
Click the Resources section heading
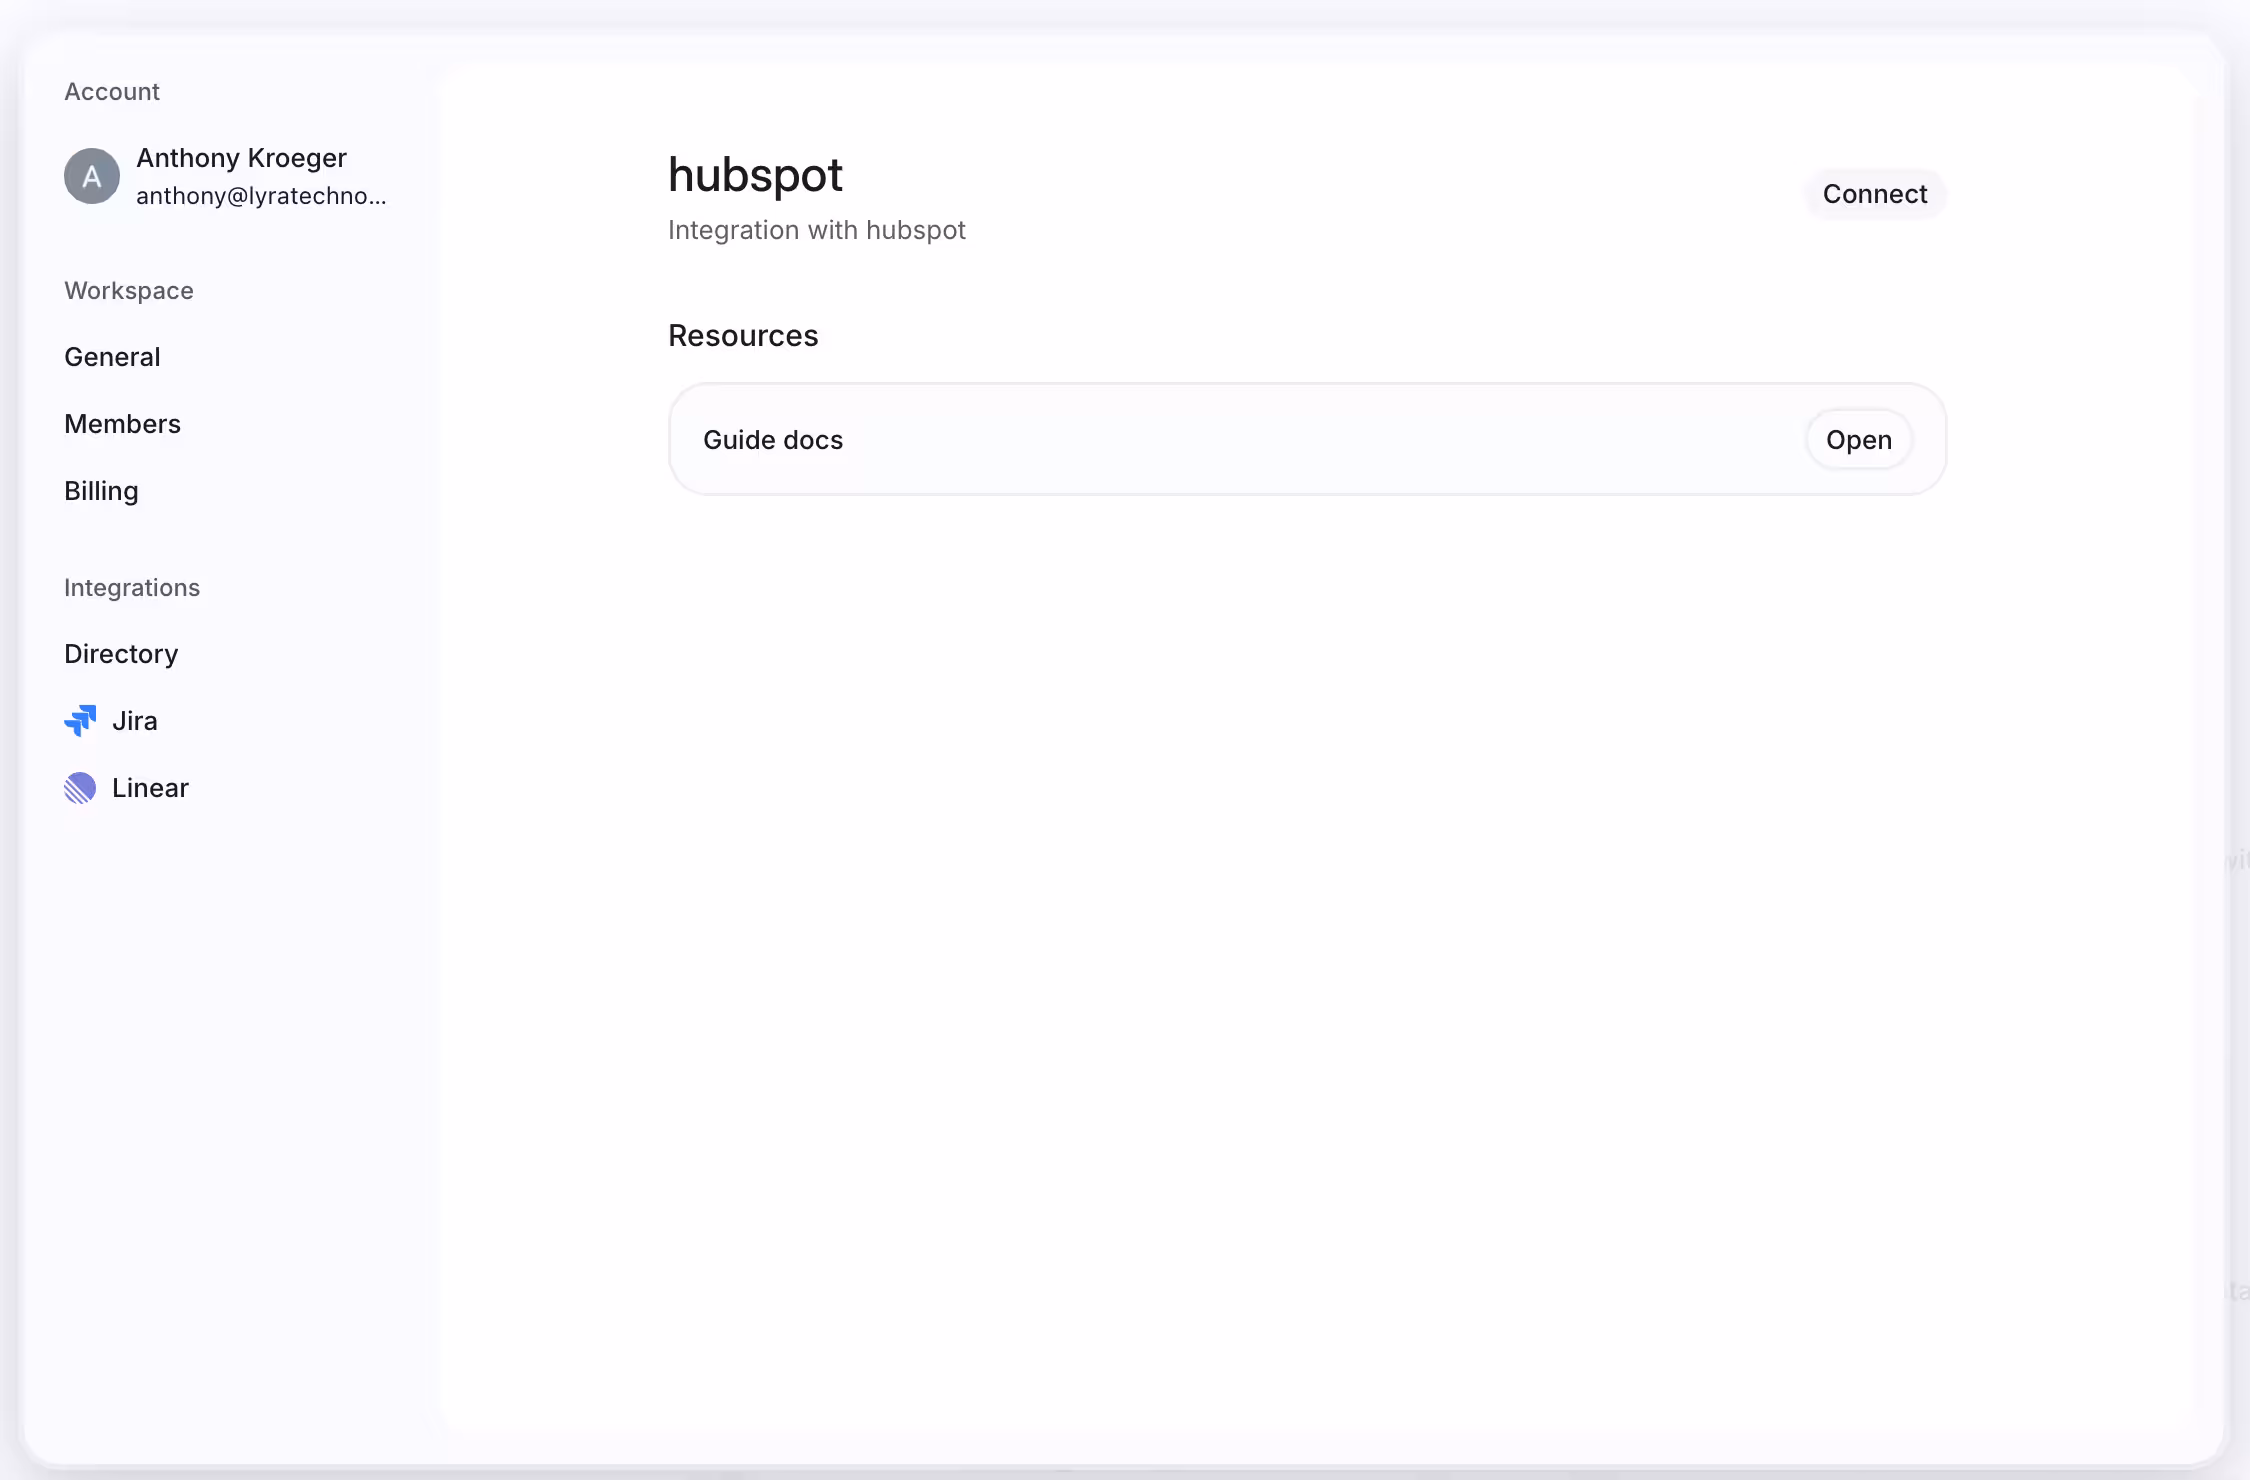click(743, 336)
